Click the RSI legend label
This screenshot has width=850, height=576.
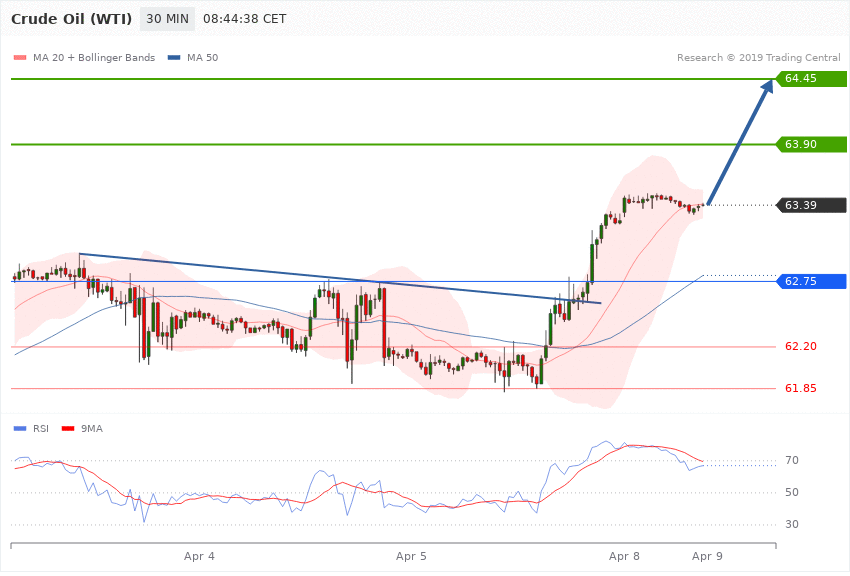point(41,429)
